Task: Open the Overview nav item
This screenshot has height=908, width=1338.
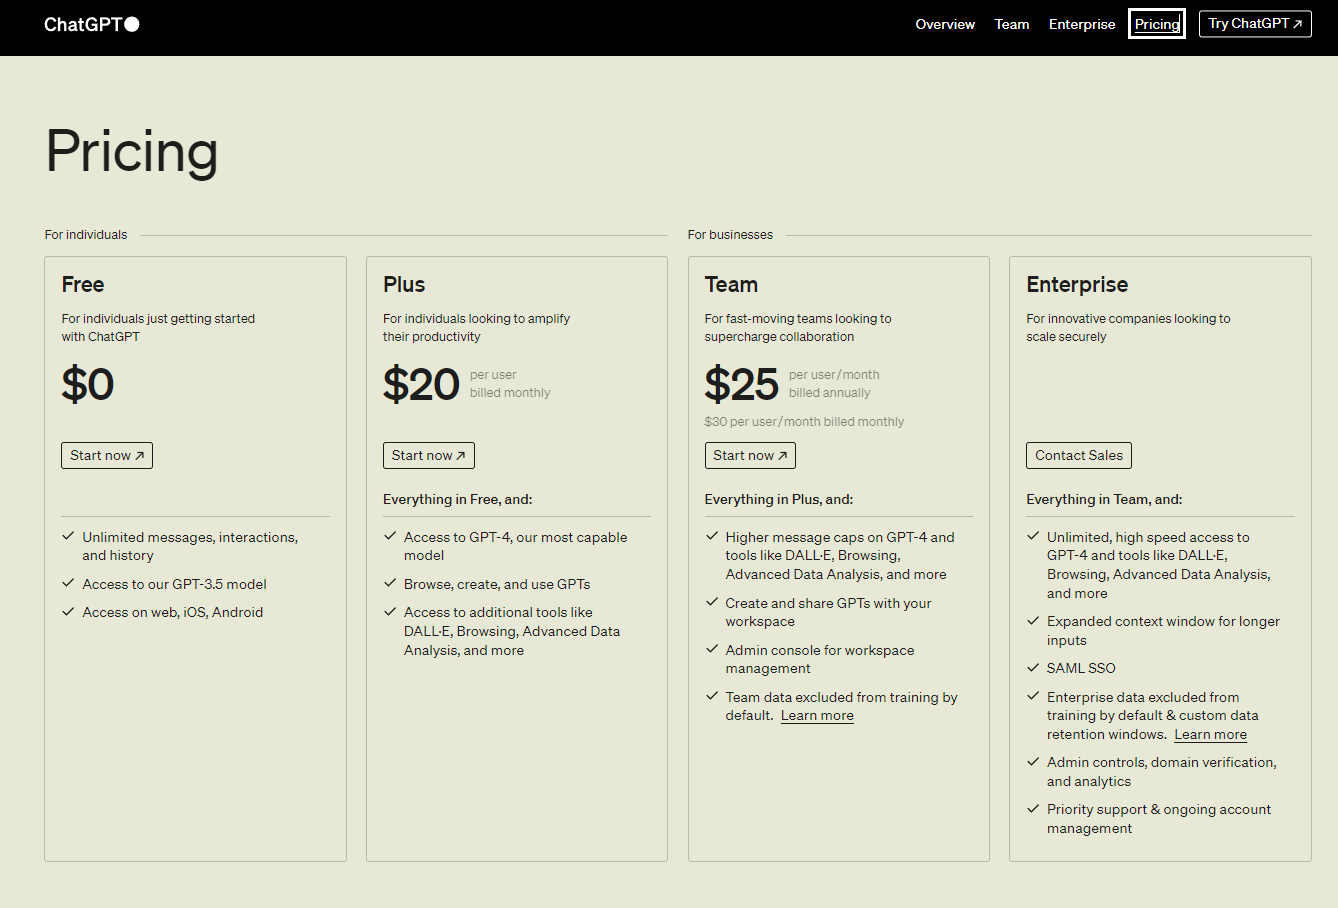Action: (x=945, y=24)
